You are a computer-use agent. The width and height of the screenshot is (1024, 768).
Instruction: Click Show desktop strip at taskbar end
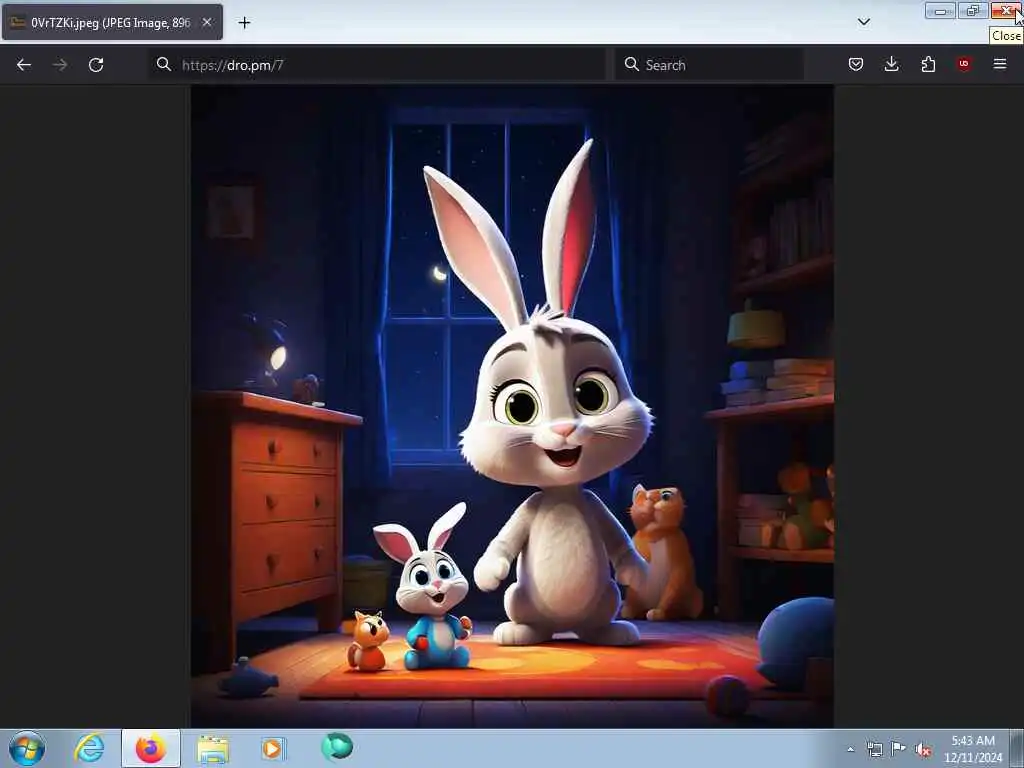1017,749
